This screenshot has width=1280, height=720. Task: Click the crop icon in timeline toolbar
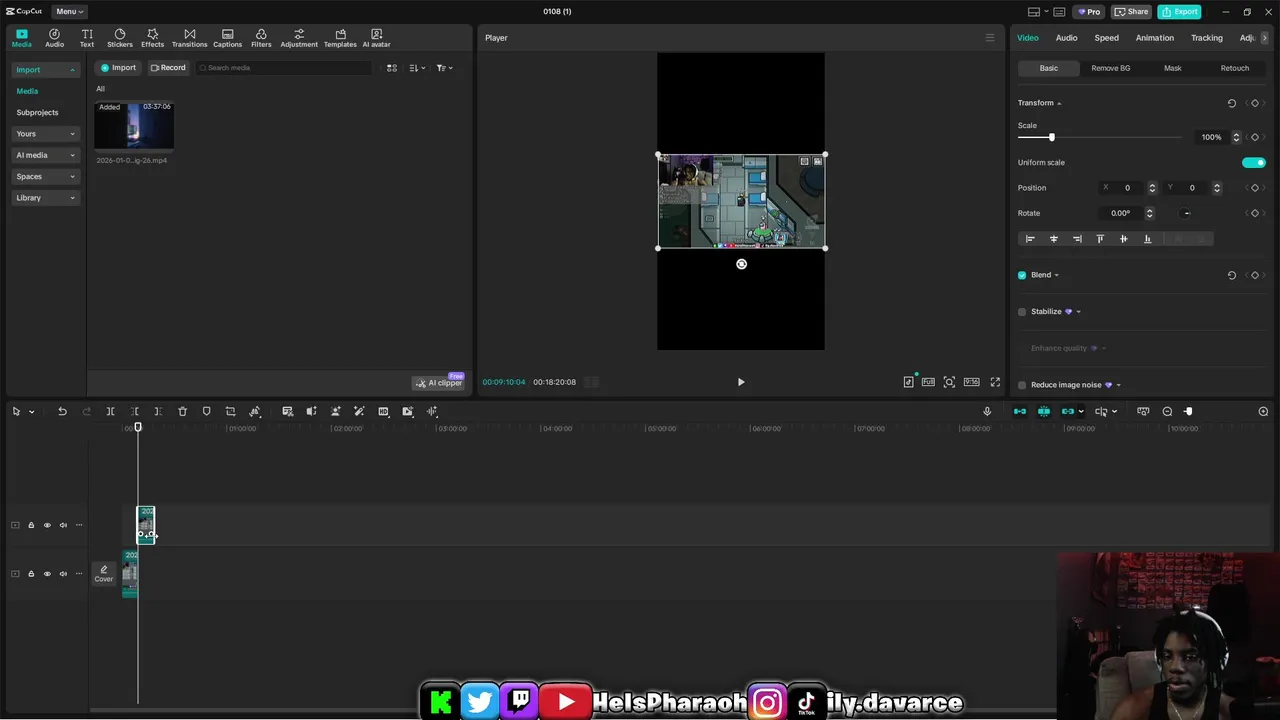(230, 411)
